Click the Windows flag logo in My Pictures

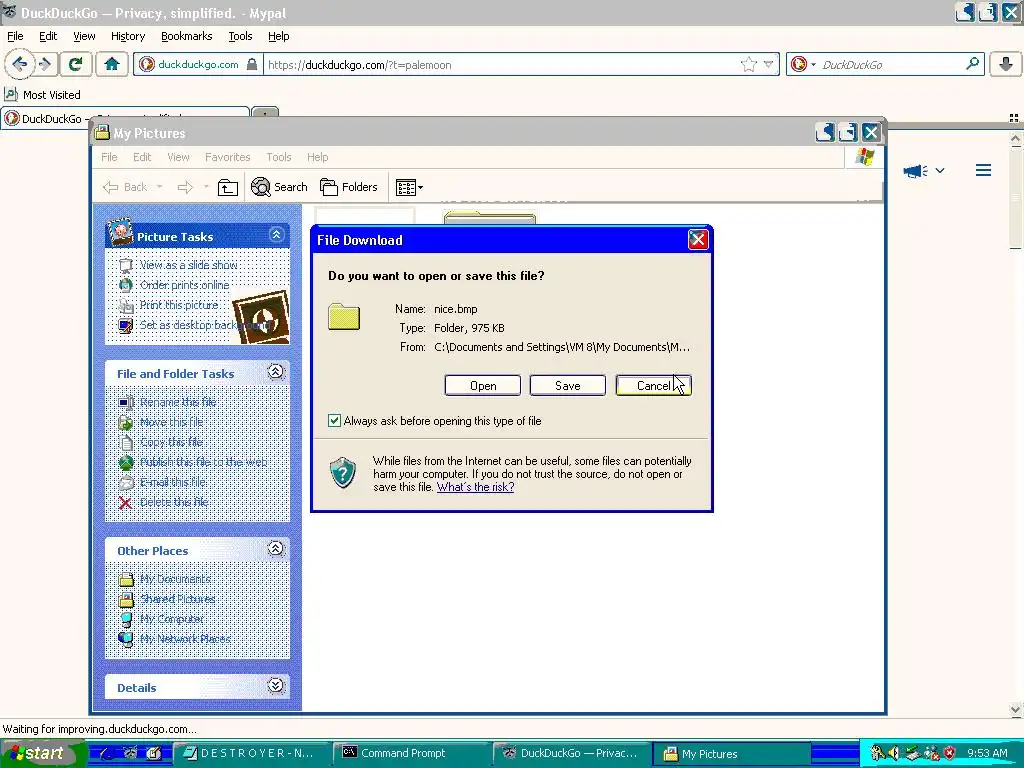[x=865, y=157]
